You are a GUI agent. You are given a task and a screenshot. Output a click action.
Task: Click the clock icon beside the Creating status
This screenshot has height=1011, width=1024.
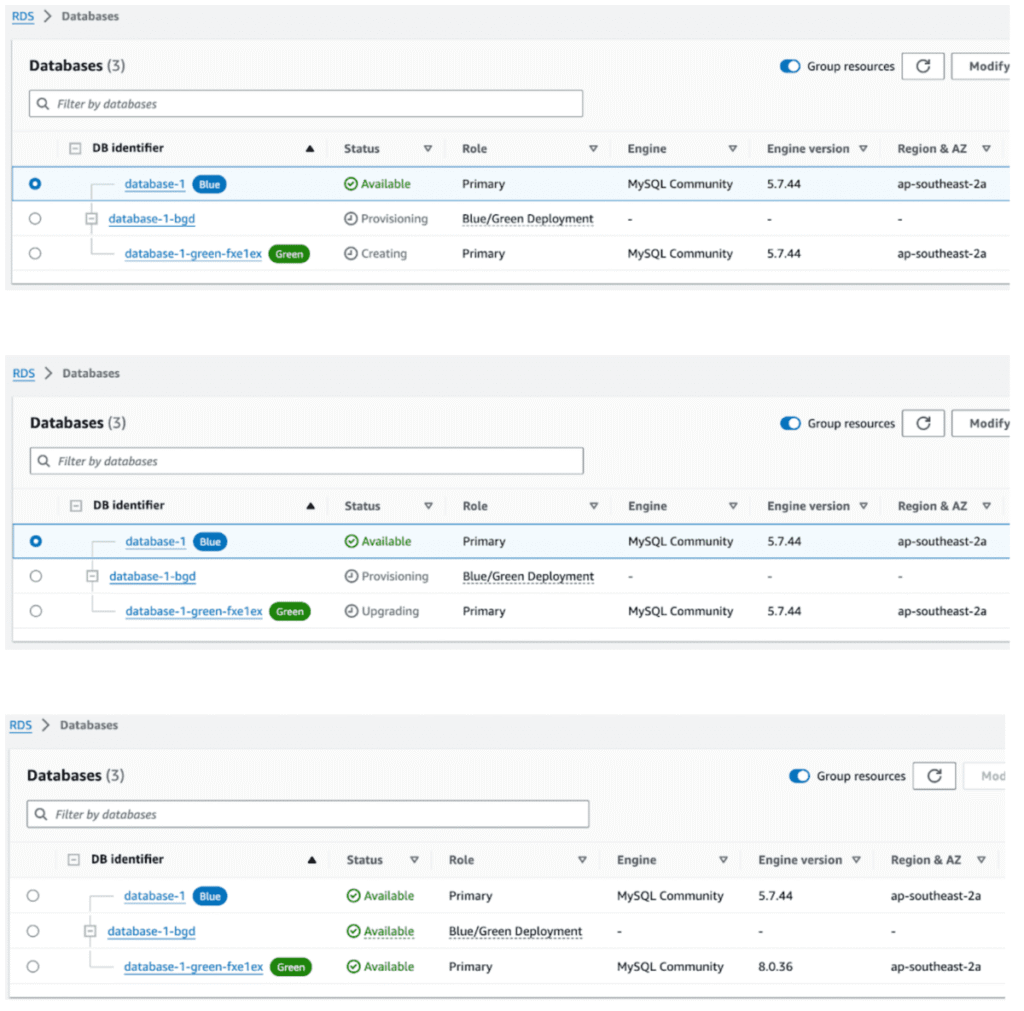(351, 254)
